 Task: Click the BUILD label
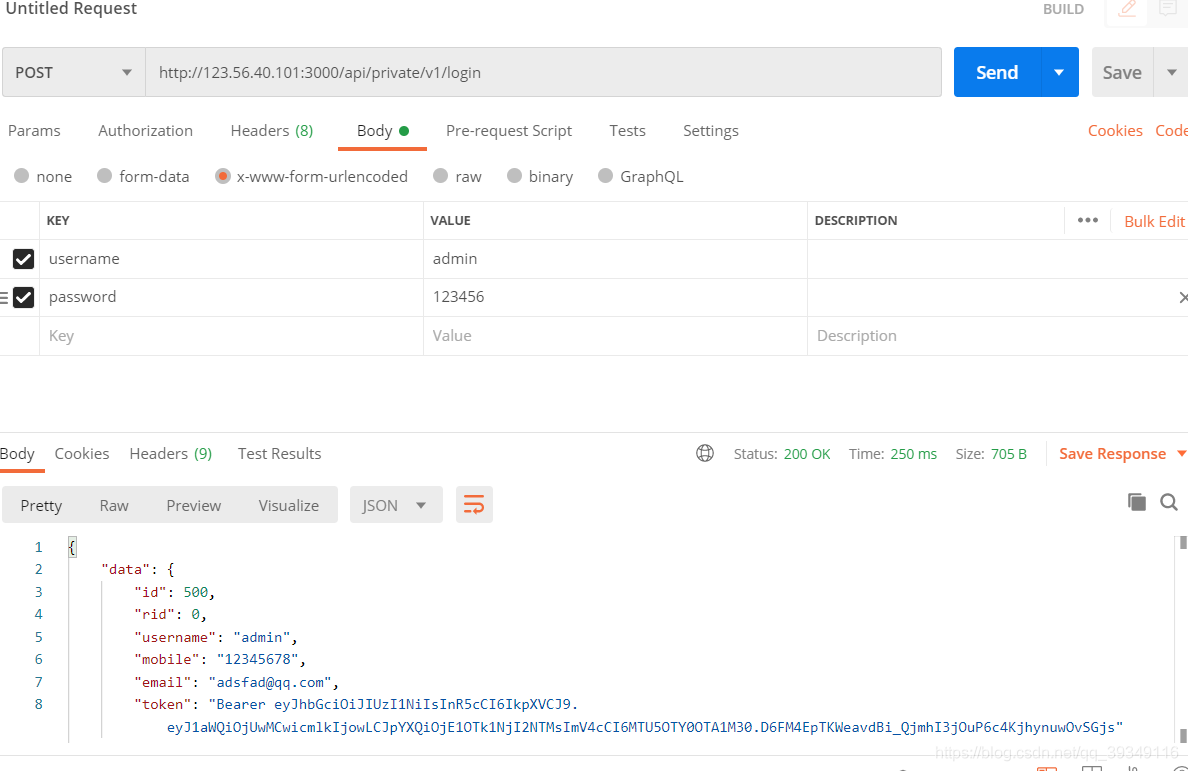coord(1063,9)
